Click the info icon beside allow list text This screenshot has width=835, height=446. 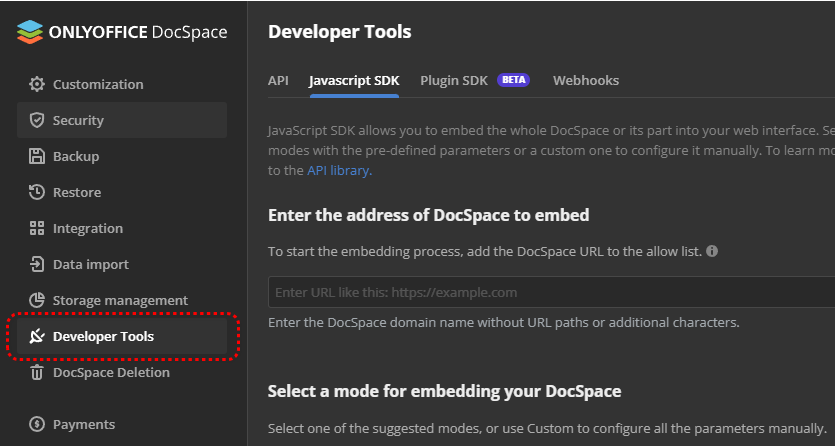point(712,251)
